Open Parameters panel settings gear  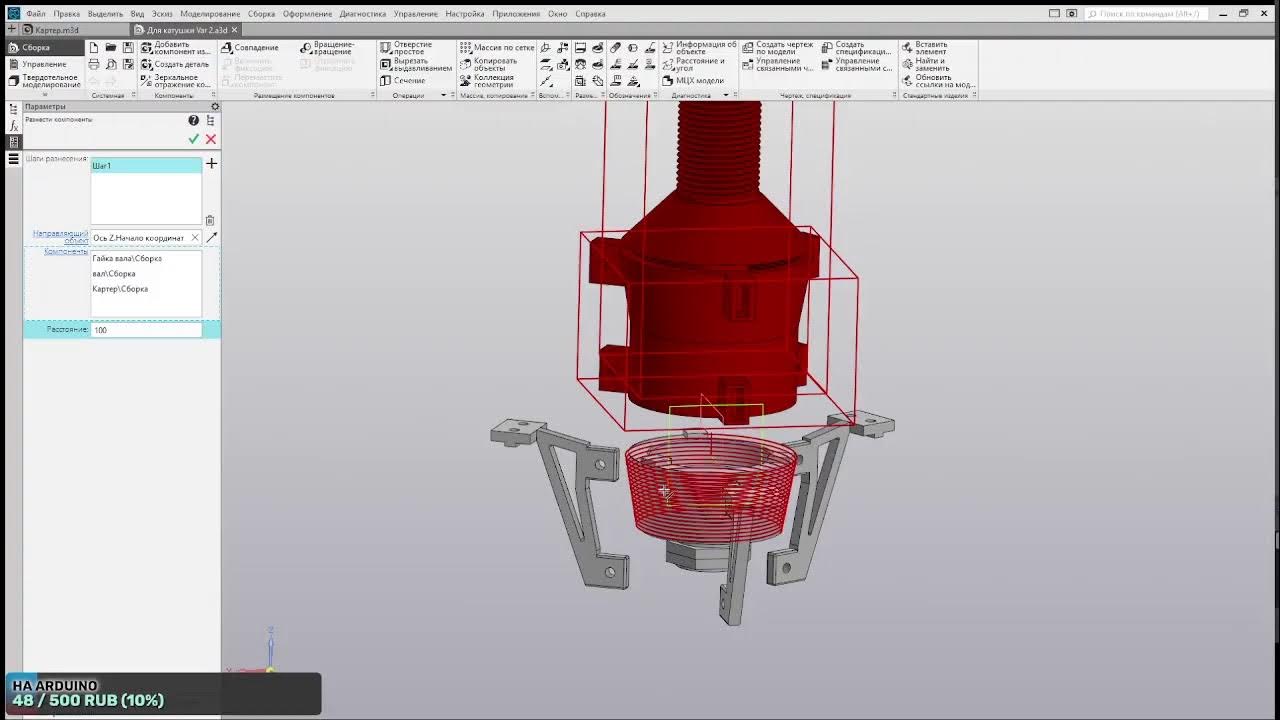[215, 106]
